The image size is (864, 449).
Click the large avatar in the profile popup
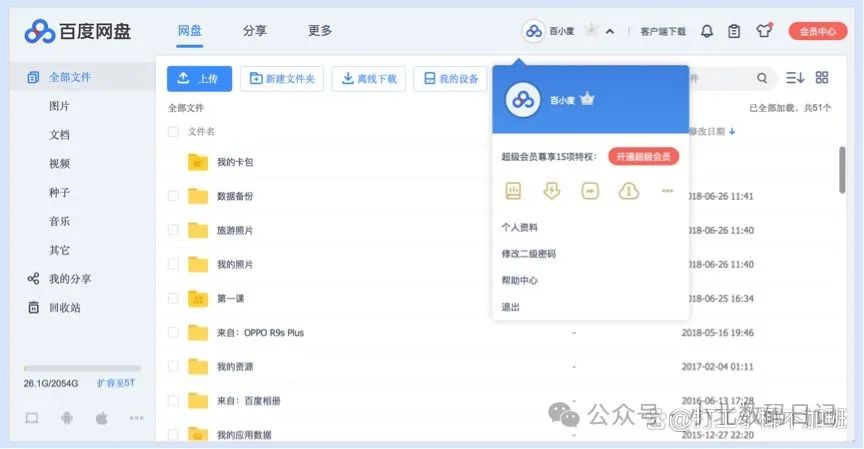pos(523,100)
